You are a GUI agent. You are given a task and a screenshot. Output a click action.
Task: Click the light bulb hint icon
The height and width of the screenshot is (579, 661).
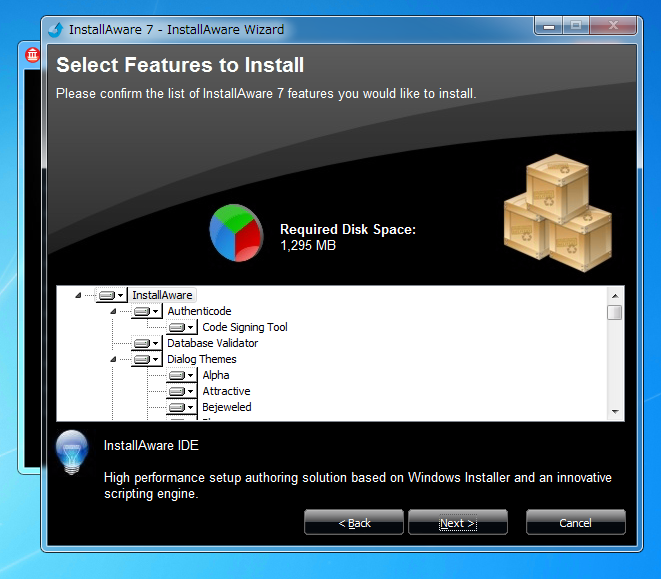[72, 452]
